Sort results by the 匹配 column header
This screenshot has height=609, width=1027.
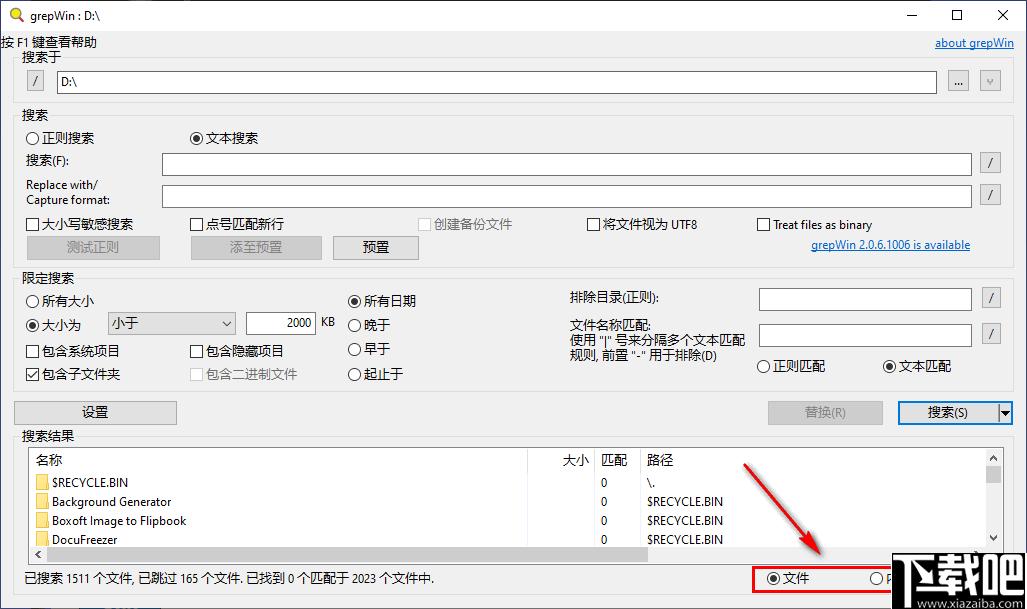pos(618,460)
